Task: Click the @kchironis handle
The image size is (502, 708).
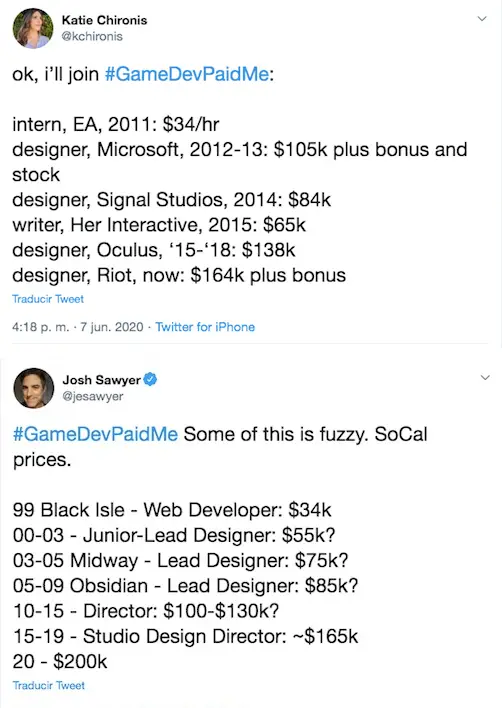Action: [92, 37]
